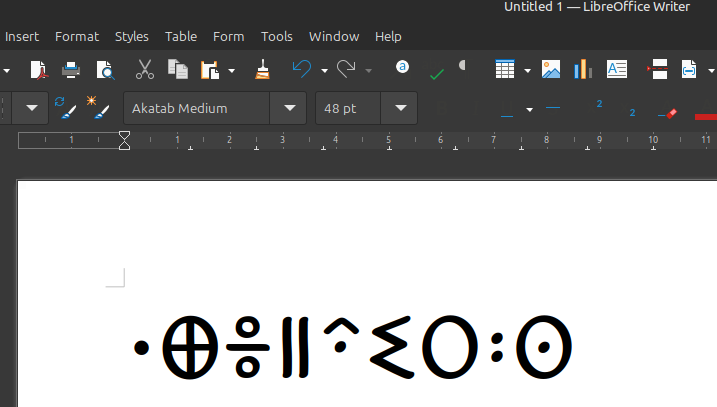Screen dimensions: 717x407
Task: Click the Export as PDF icon
Action: tap(38, 70)
